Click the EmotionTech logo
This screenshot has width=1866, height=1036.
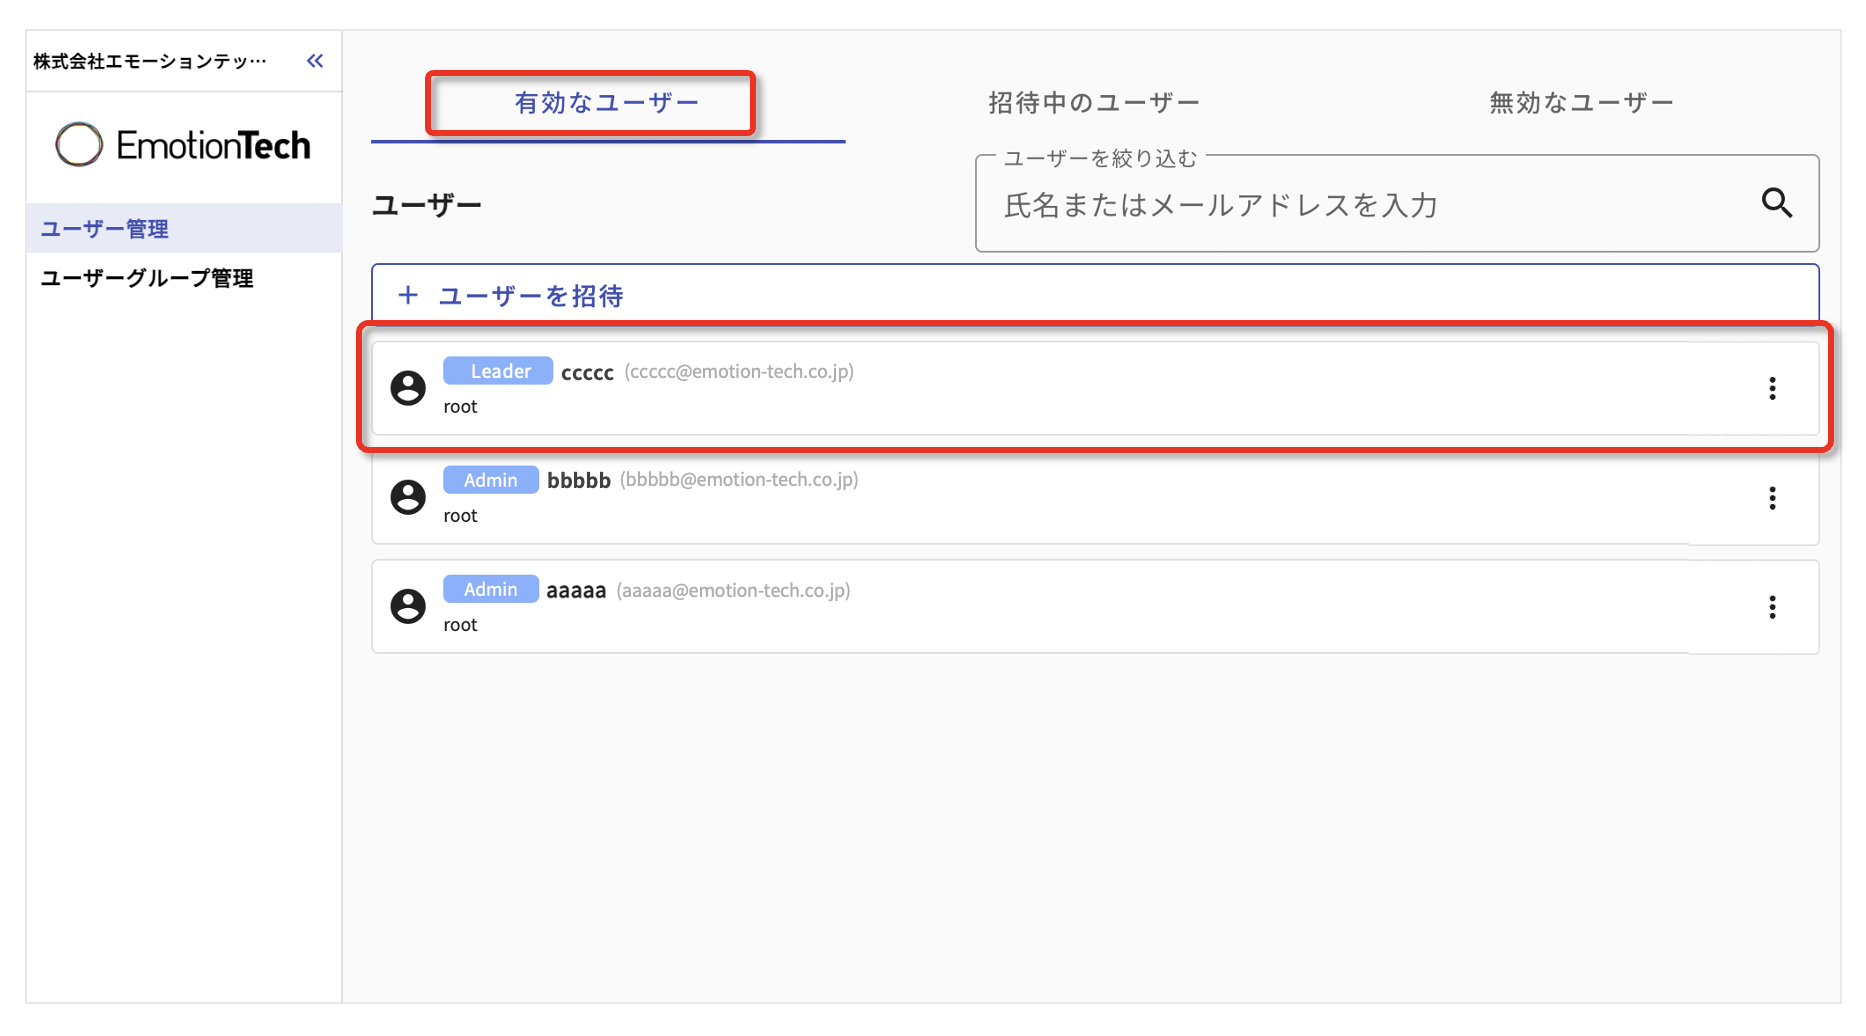pos(183,146)
